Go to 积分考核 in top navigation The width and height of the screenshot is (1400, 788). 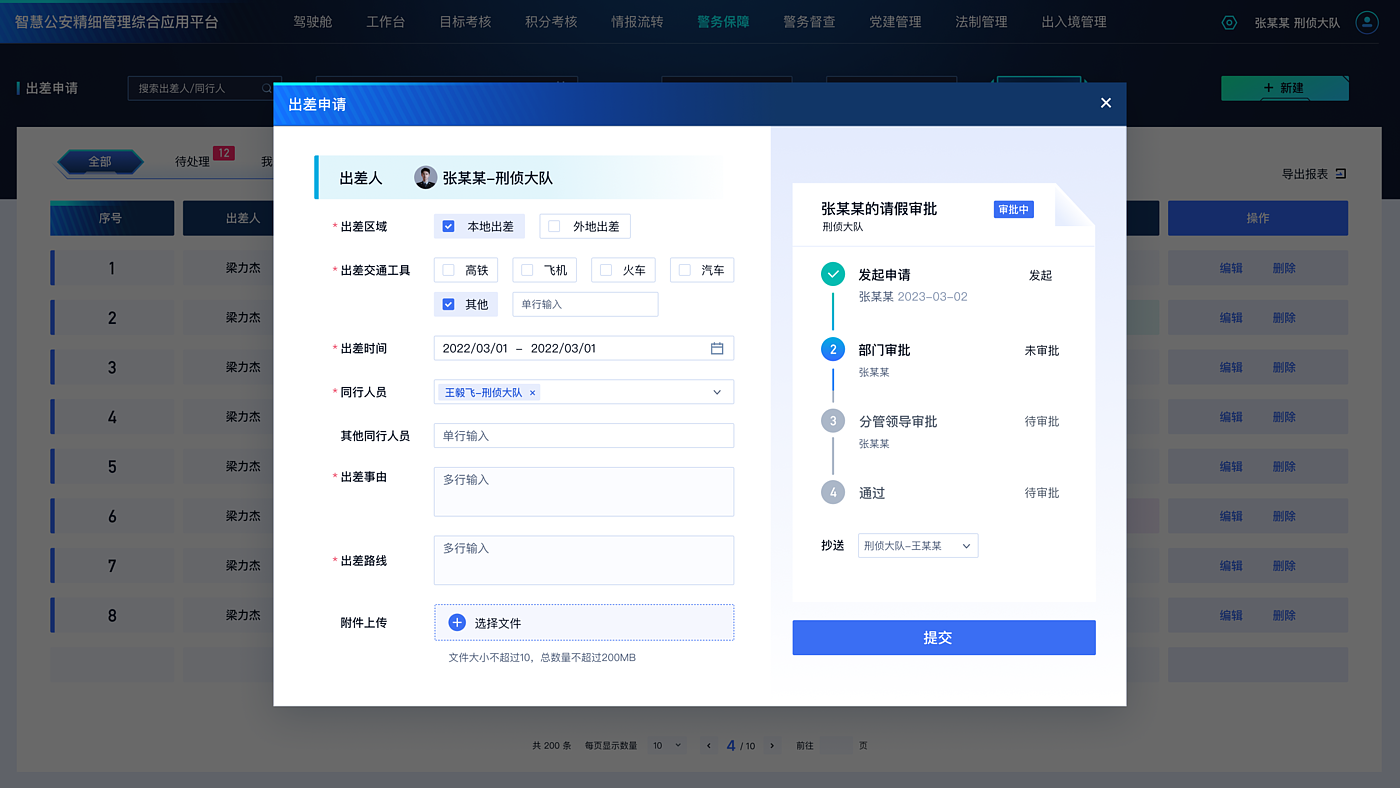[x=551, y=22]
